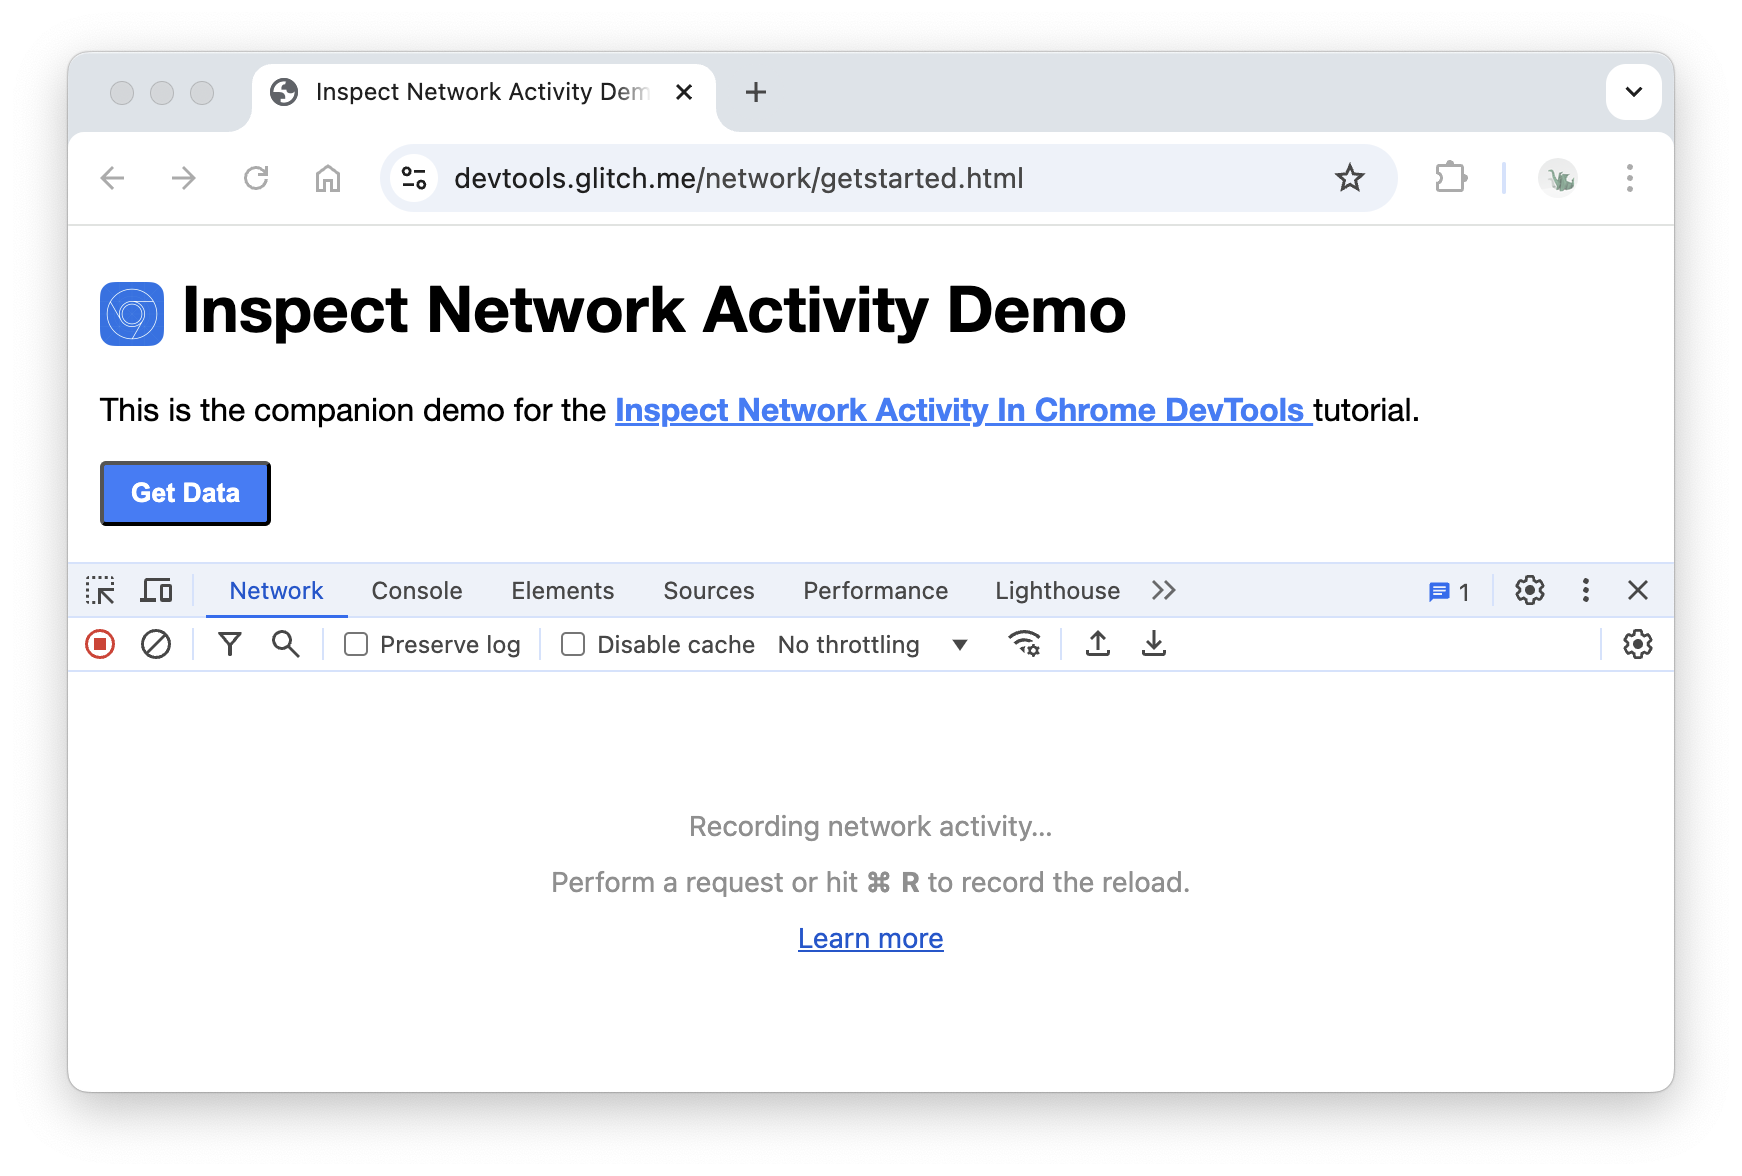Open the No throttling dropdown

click(871, 644)
